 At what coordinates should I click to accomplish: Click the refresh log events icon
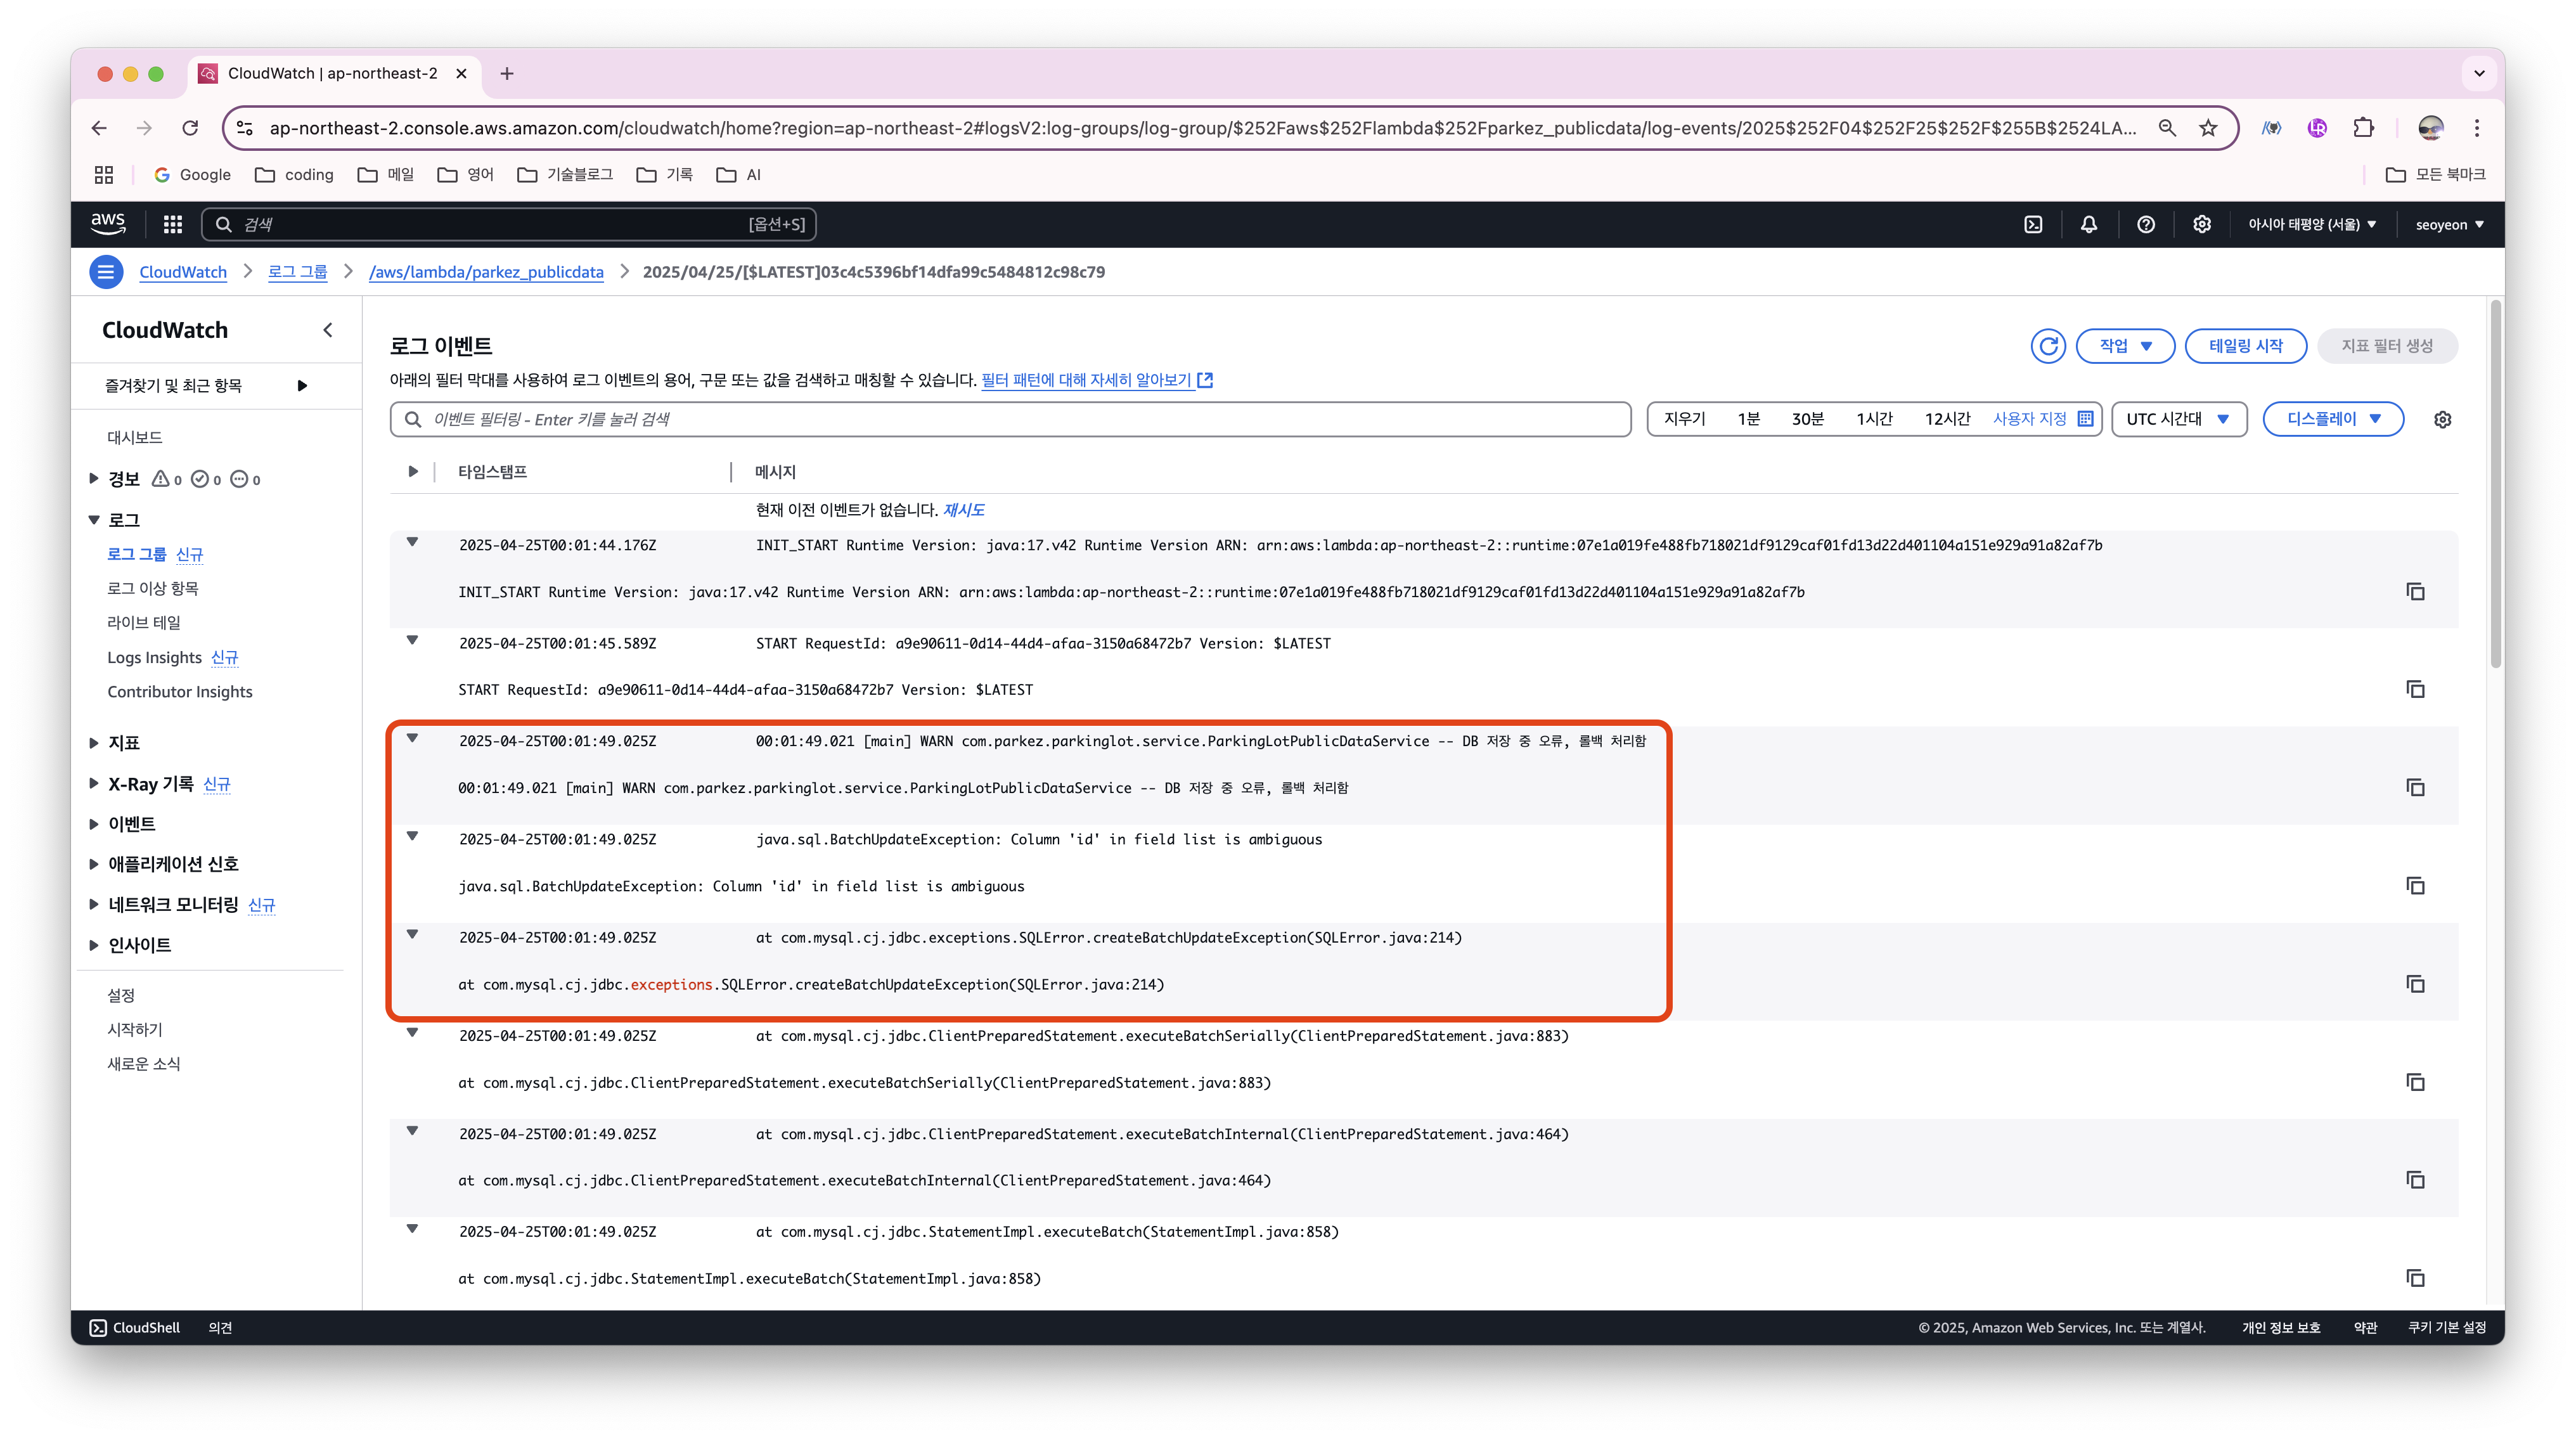(x=2047, y=346)
